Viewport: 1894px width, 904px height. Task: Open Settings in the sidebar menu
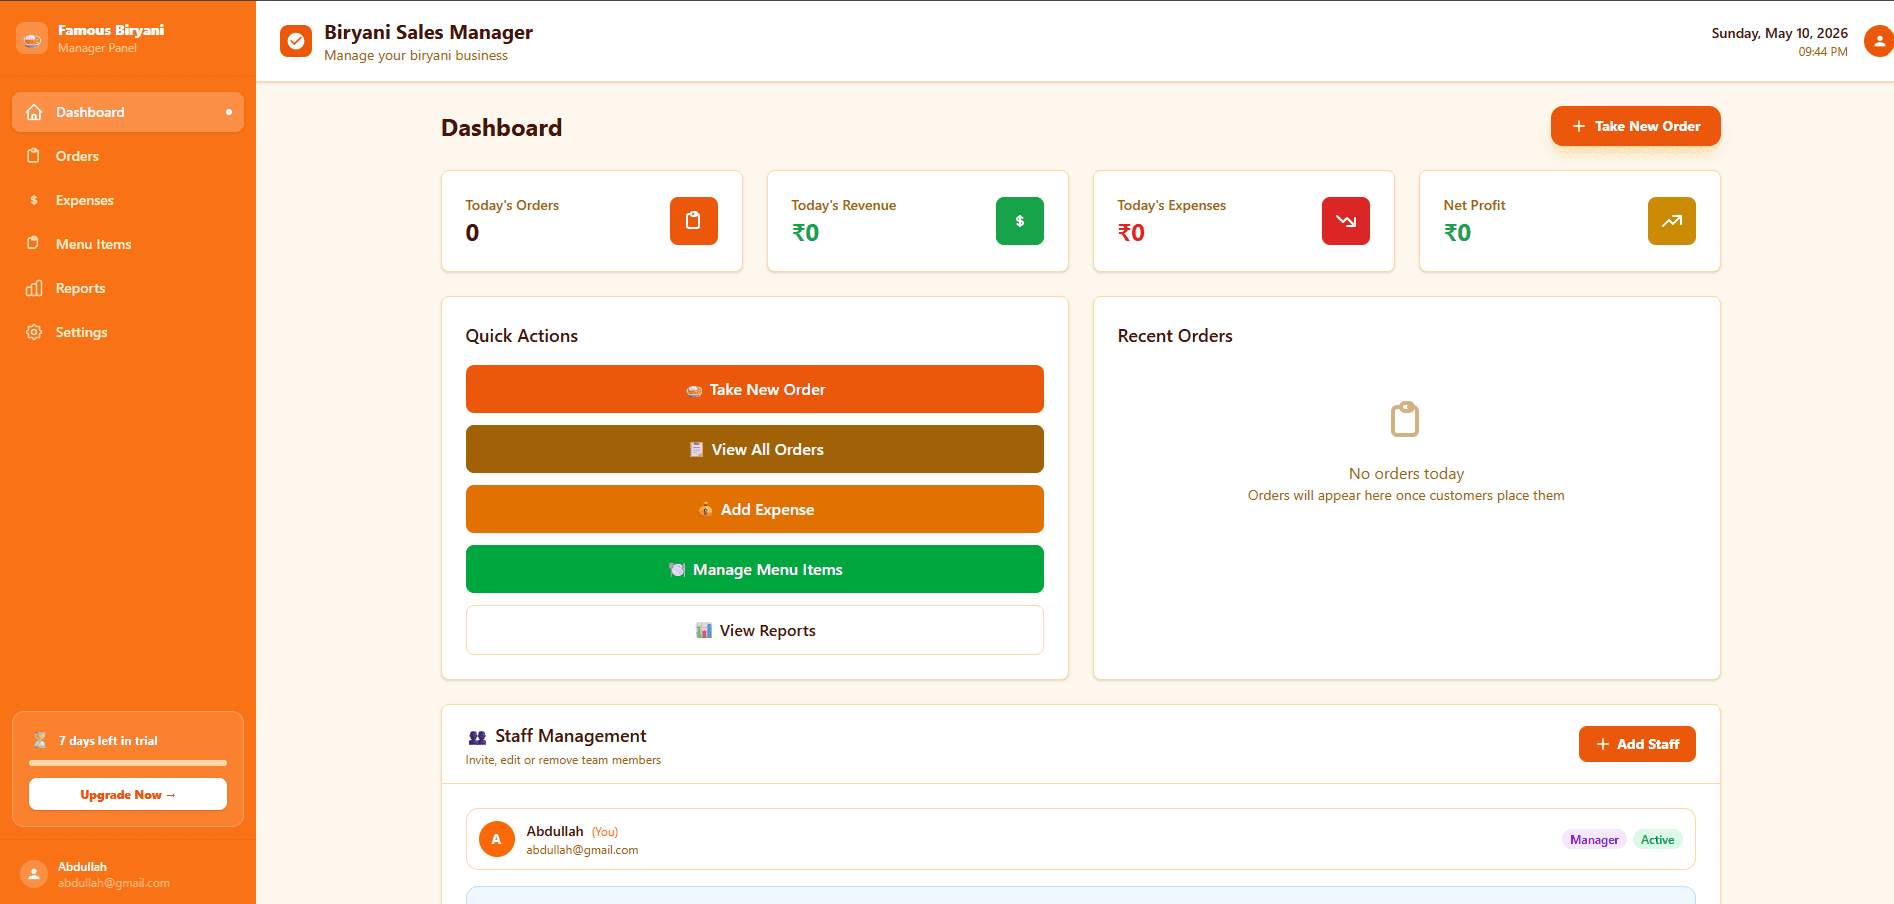(128, 332)
